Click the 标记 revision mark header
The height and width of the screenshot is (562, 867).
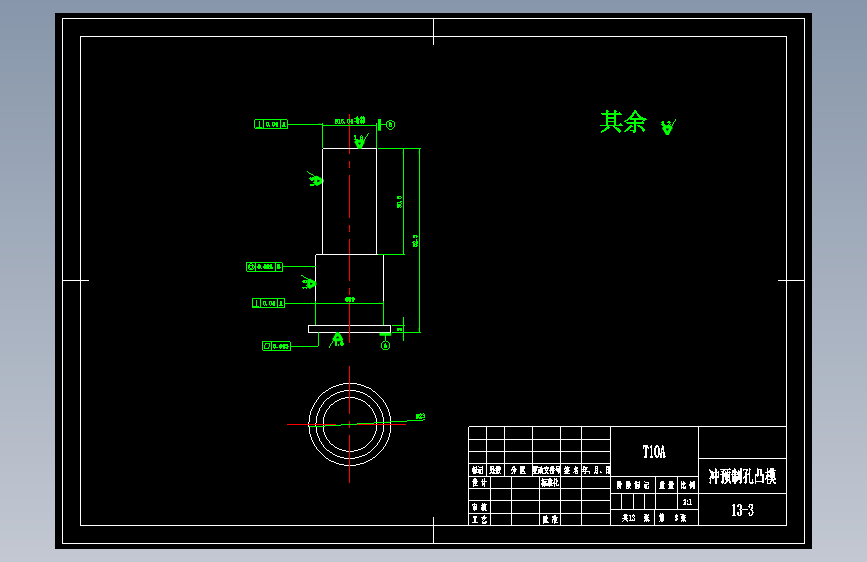pos(477,470)
